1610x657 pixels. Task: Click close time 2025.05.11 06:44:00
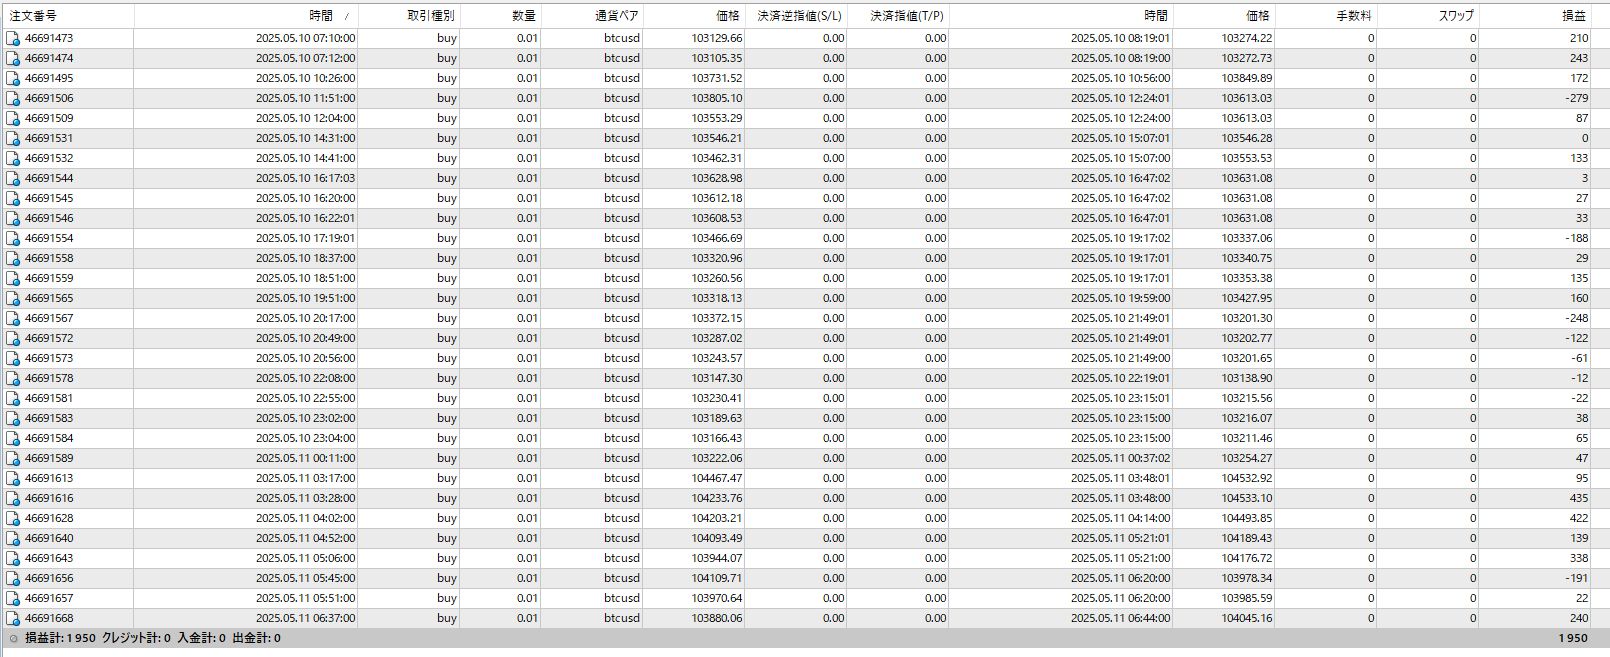coord(1120,618)
